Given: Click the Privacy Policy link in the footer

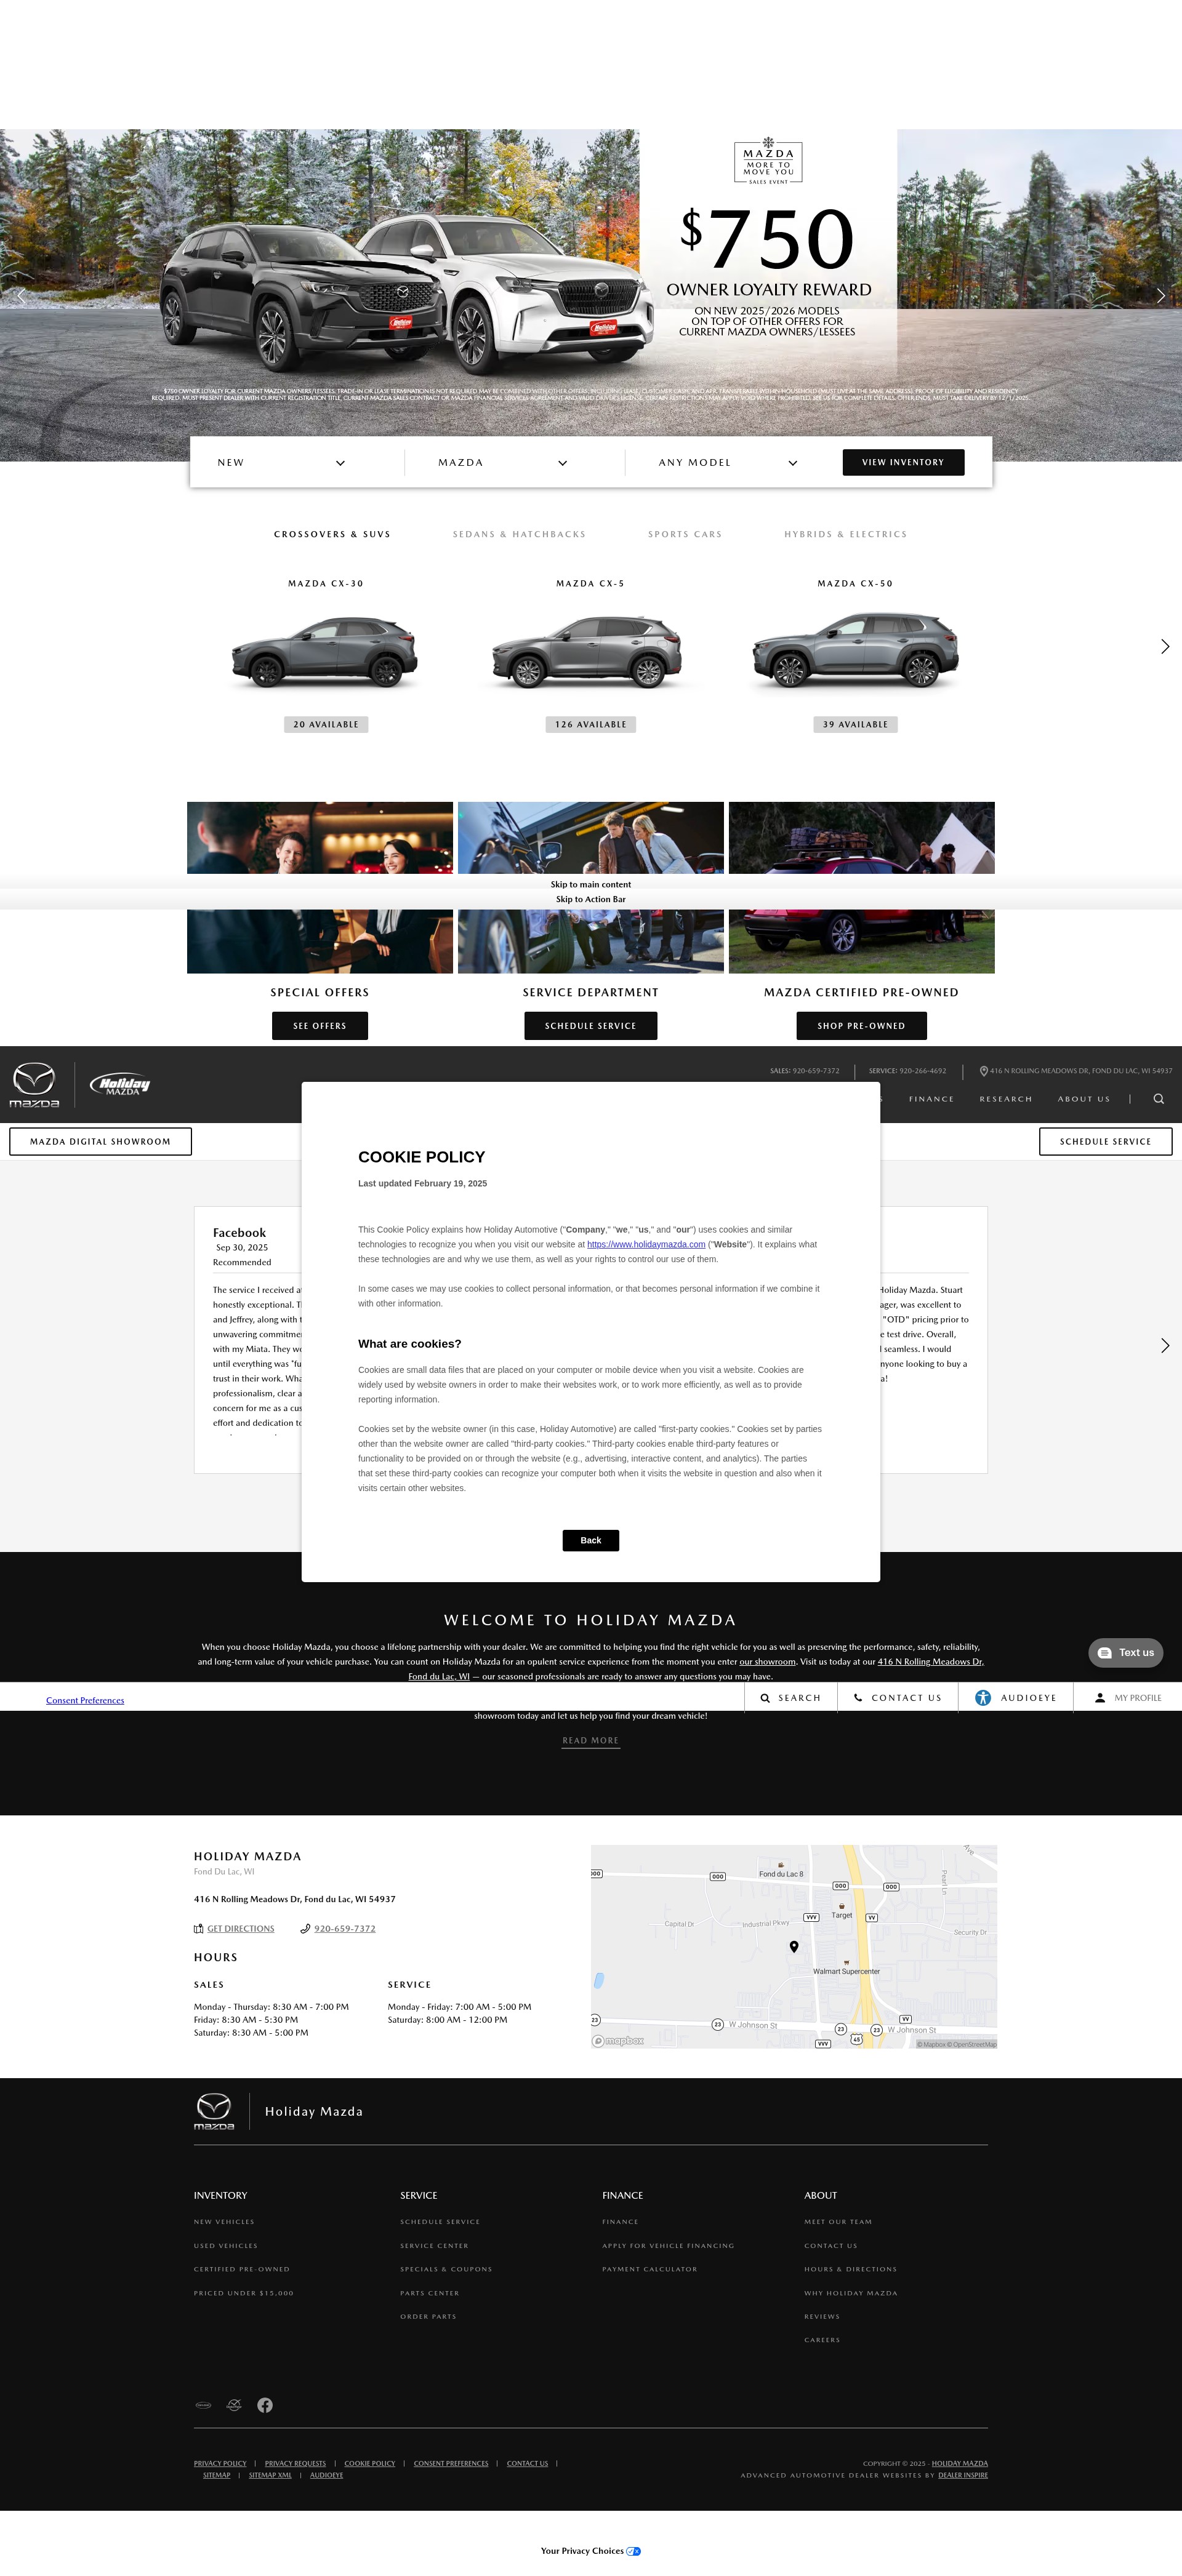Looking at the screenshot, I should (x=220, y=2463).
